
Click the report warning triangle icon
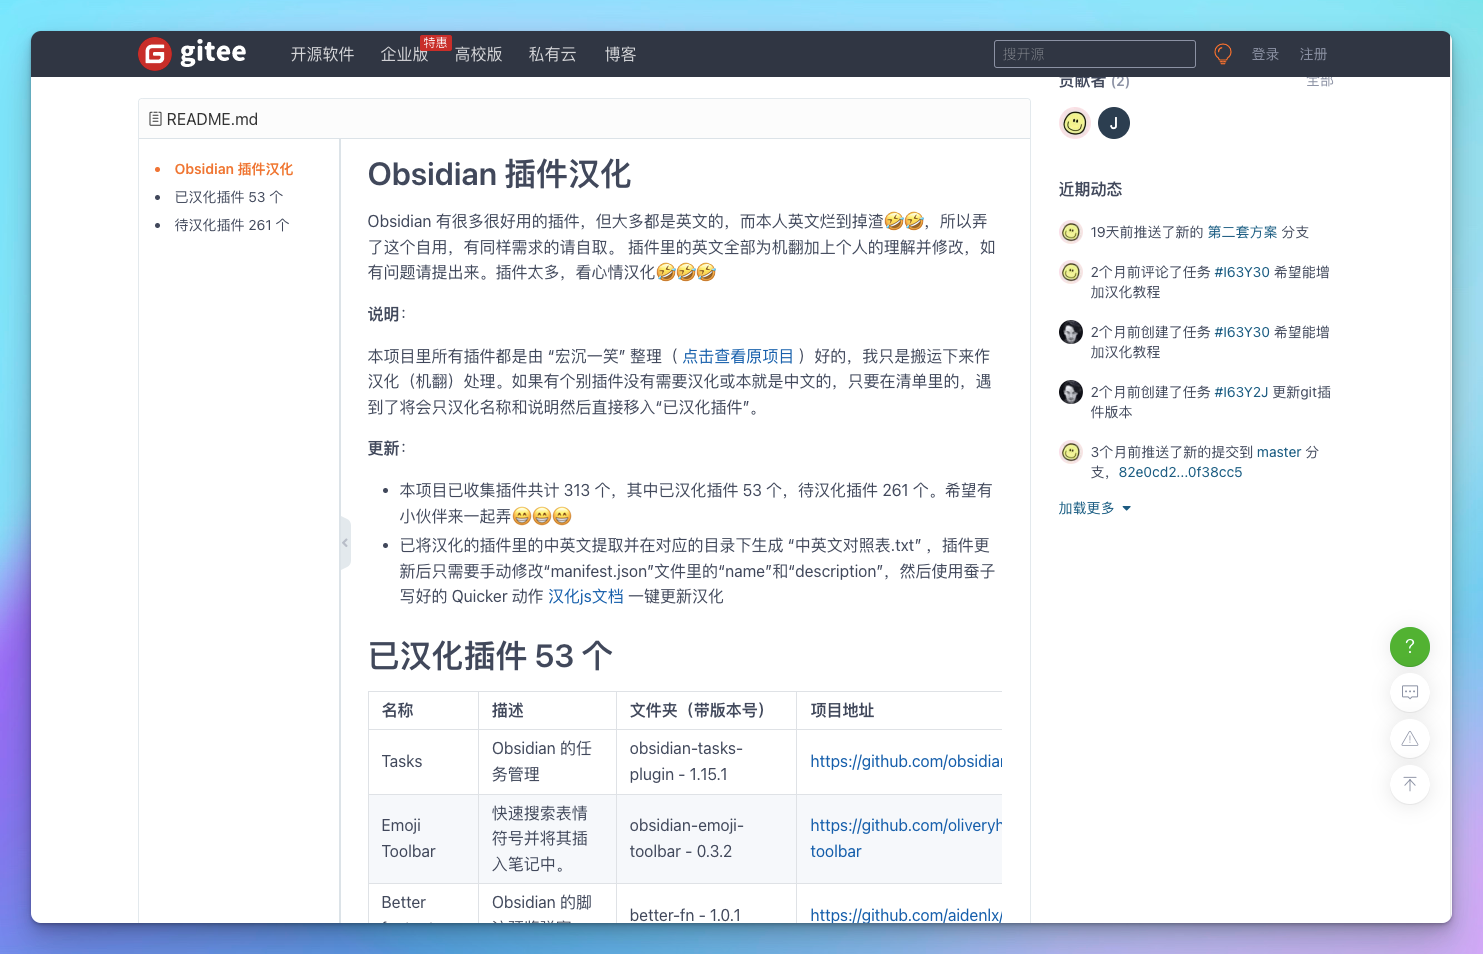[1409, 738]
